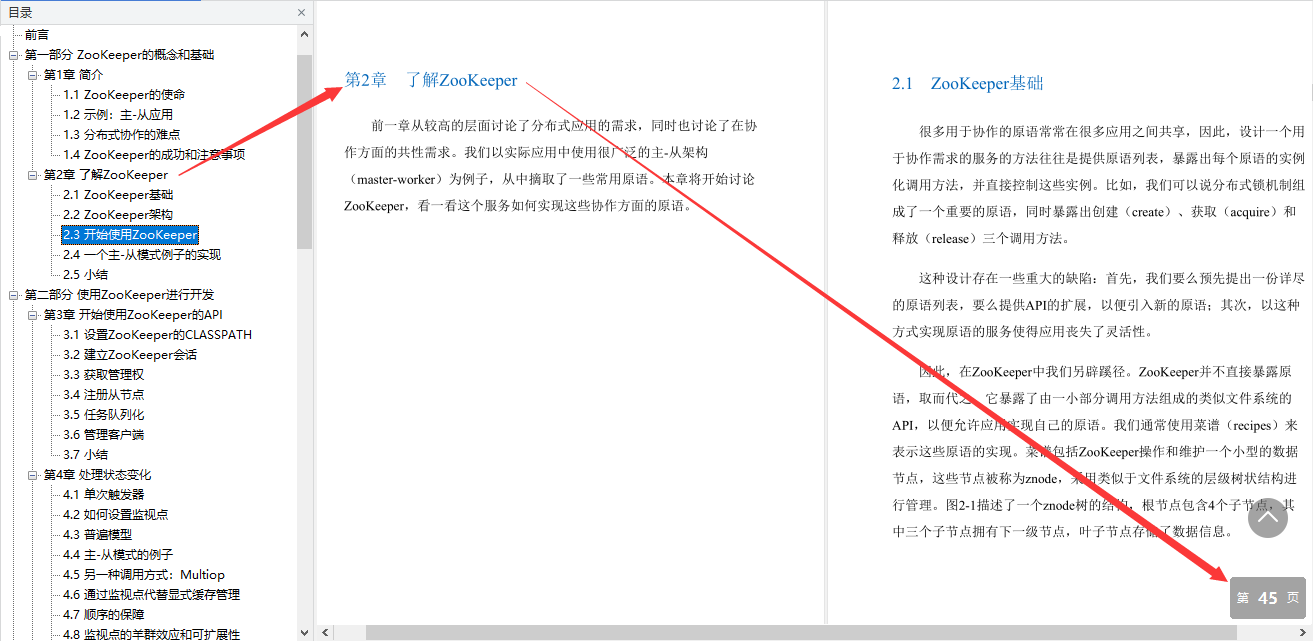Select 4.2 如何设置监视点
1313x641 pixels.
(116, 515)
